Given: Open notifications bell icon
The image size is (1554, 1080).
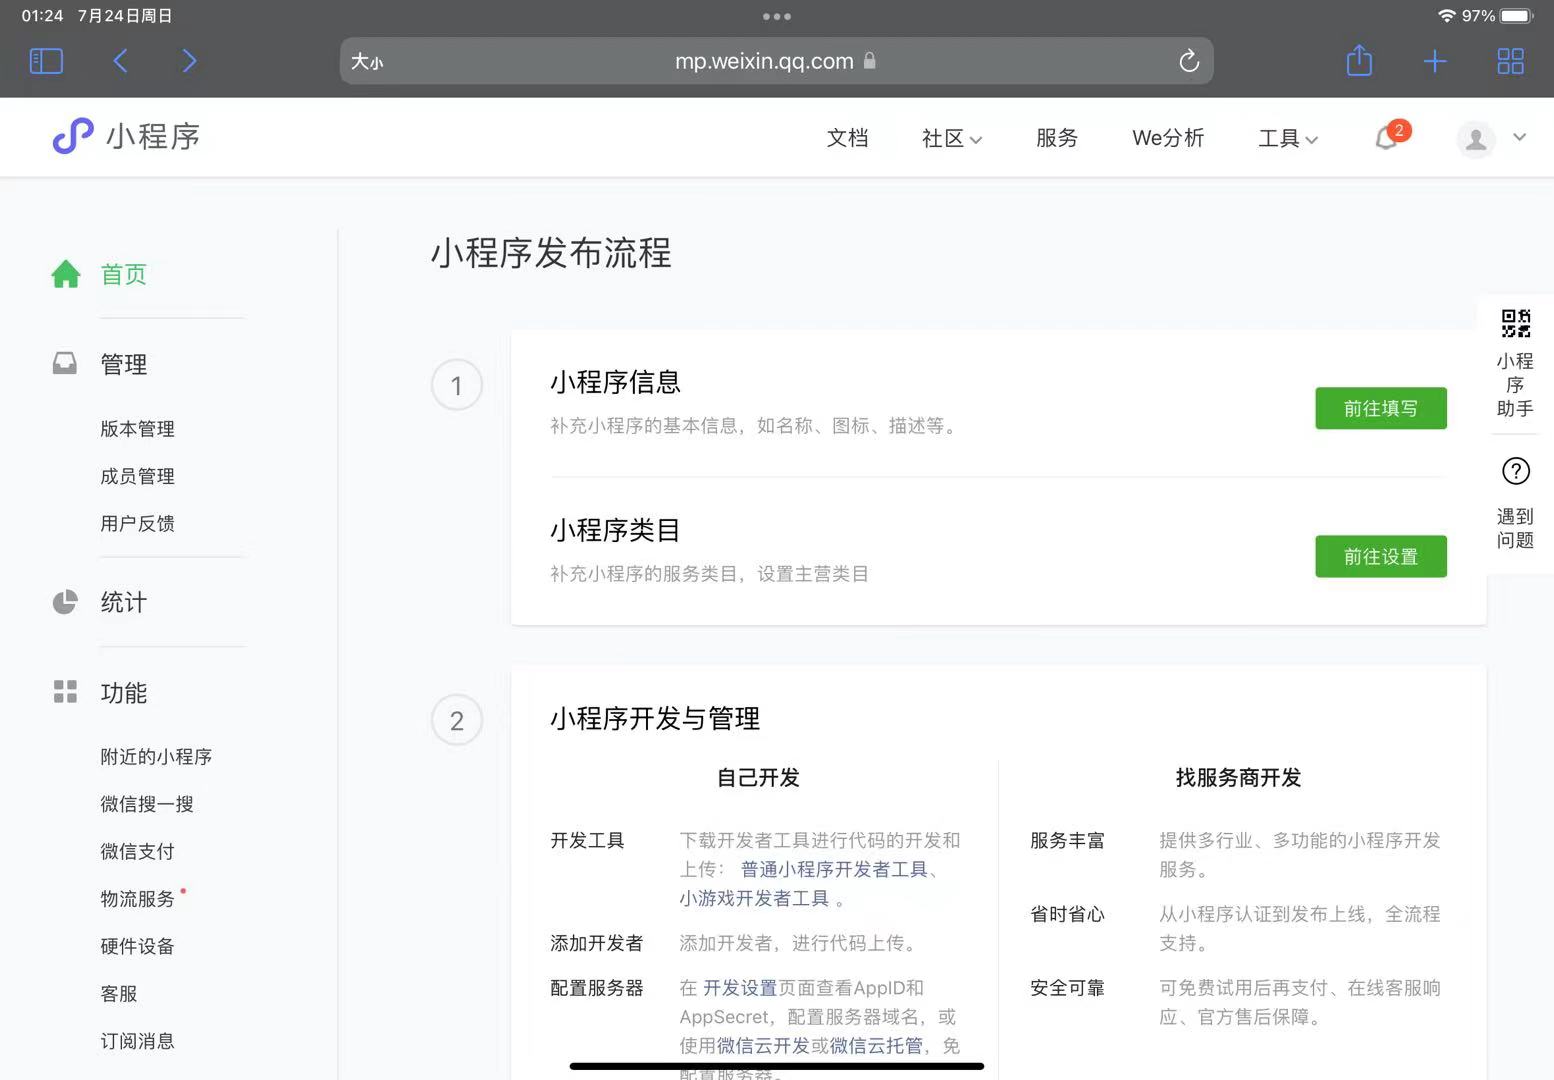Looking at the screenshot, I should click(x=1388, y=137).
